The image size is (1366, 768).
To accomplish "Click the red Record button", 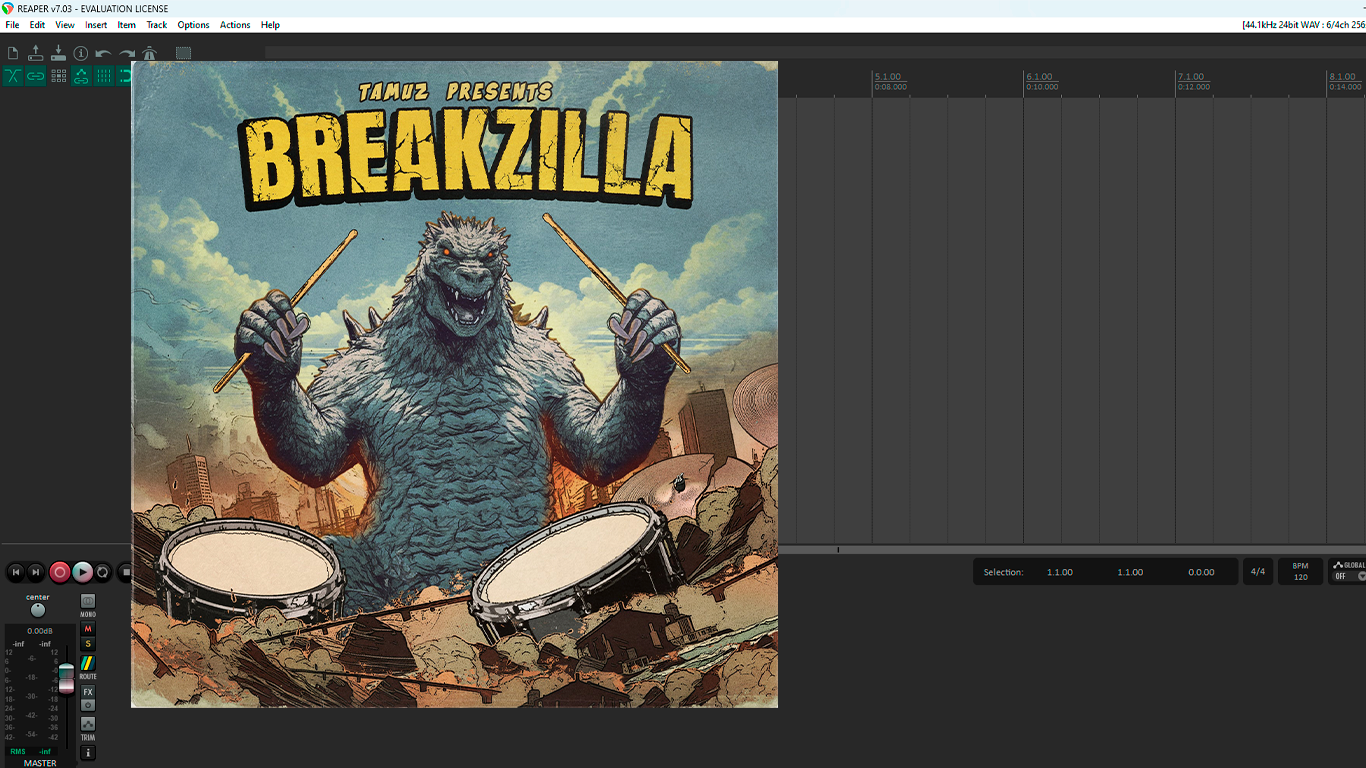I will pyautogui.click(x=60, y=572).
